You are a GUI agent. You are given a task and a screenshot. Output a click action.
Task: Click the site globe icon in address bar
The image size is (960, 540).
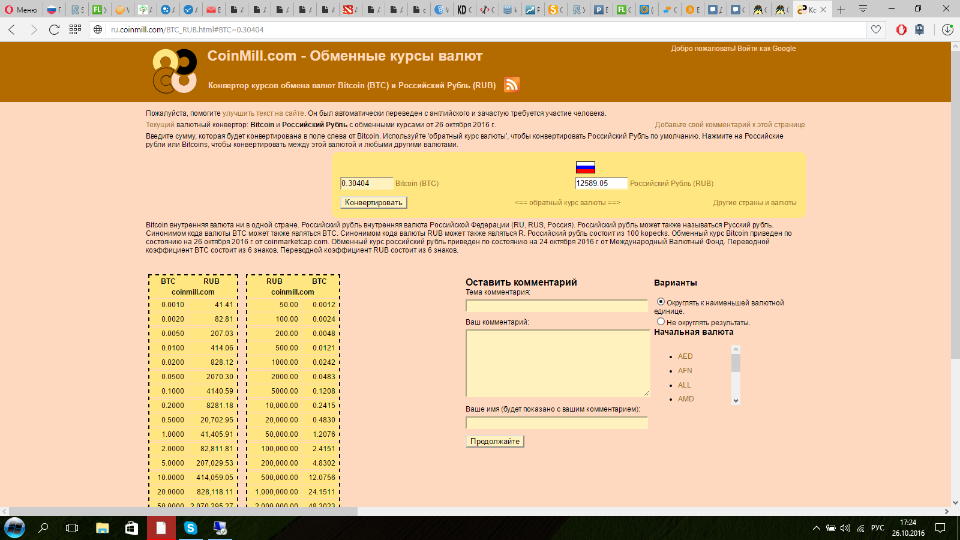coord(97,29)
